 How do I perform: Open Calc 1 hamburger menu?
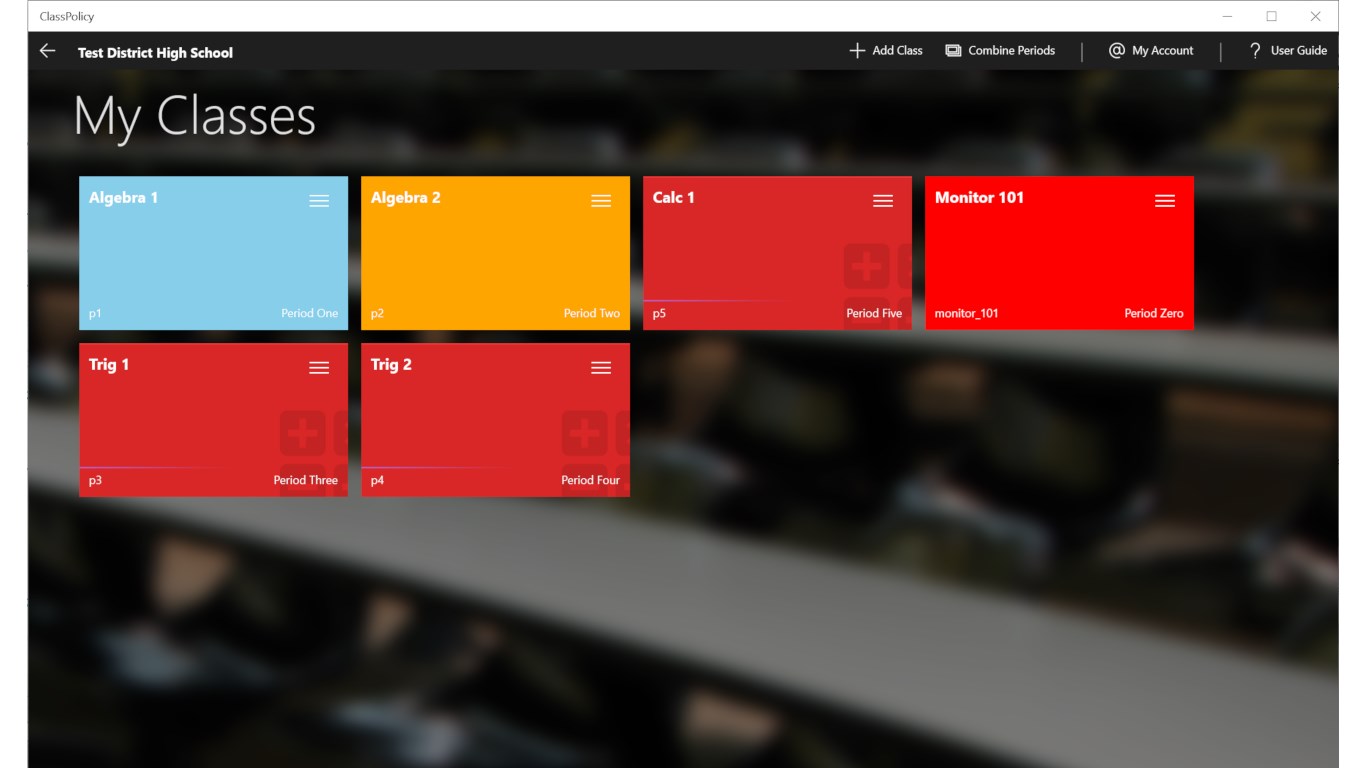coord(883,201)
